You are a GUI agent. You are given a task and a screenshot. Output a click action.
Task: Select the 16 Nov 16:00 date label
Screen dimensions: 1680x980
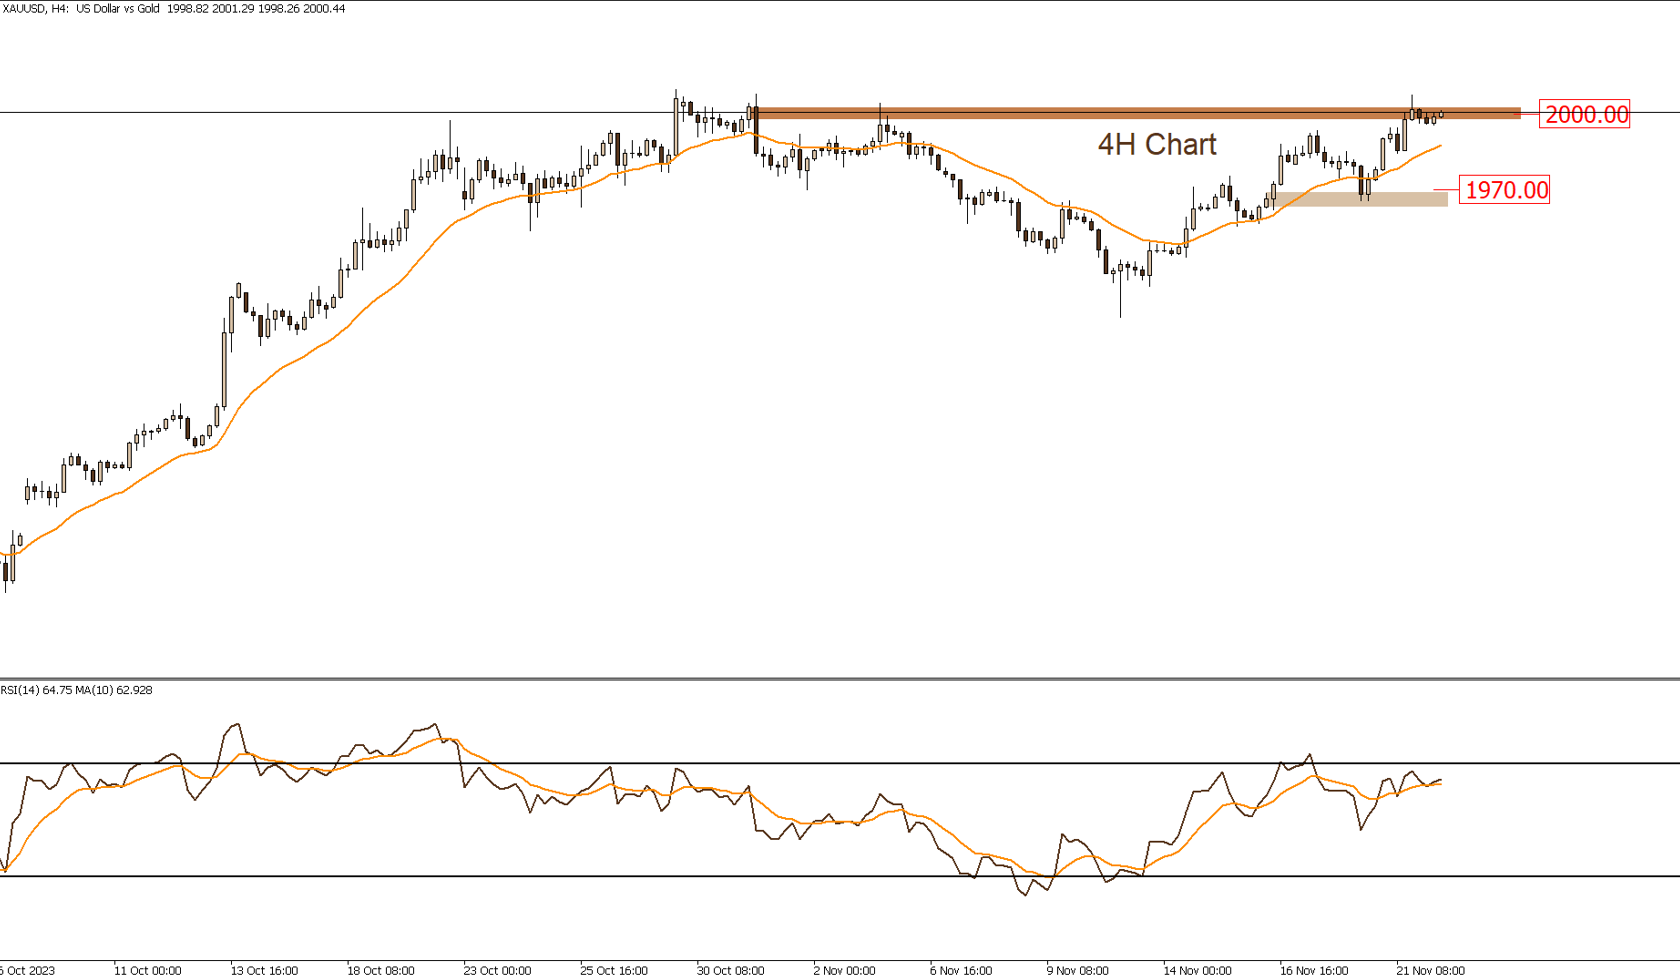pos(1314,970)
